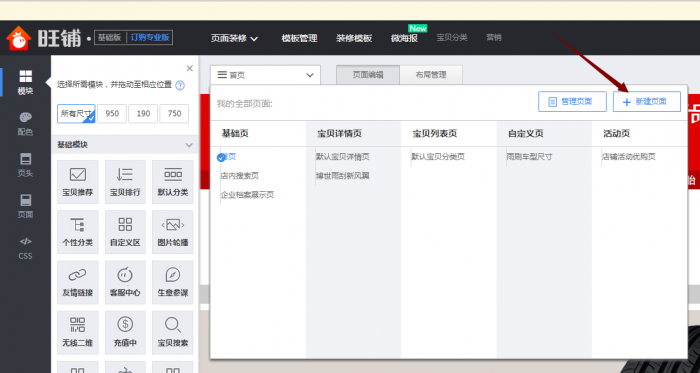Click the 基础版 version label
Screen dimensions: 700x373
coord(110,38)
